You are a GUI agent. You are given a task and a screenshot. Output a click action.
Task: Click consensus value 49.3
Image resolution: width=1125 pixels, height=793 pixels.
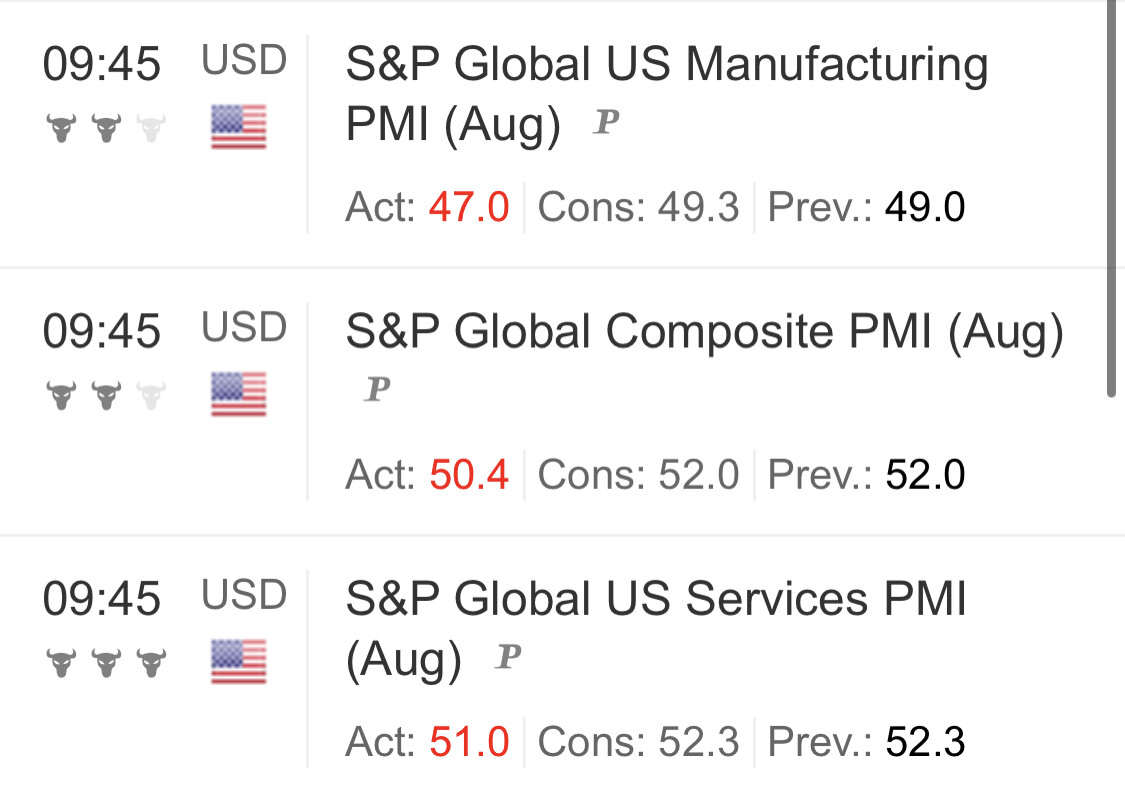click(698, 208)
